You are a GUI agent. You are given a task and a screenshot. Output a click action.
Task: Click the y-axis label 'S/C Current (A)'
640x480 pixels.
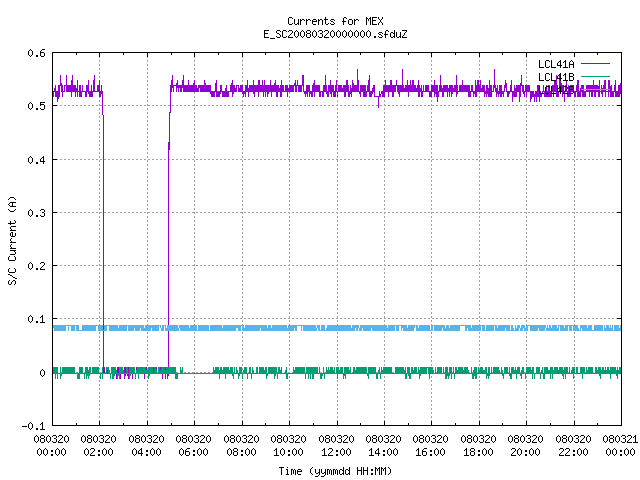tap(12, 240)
